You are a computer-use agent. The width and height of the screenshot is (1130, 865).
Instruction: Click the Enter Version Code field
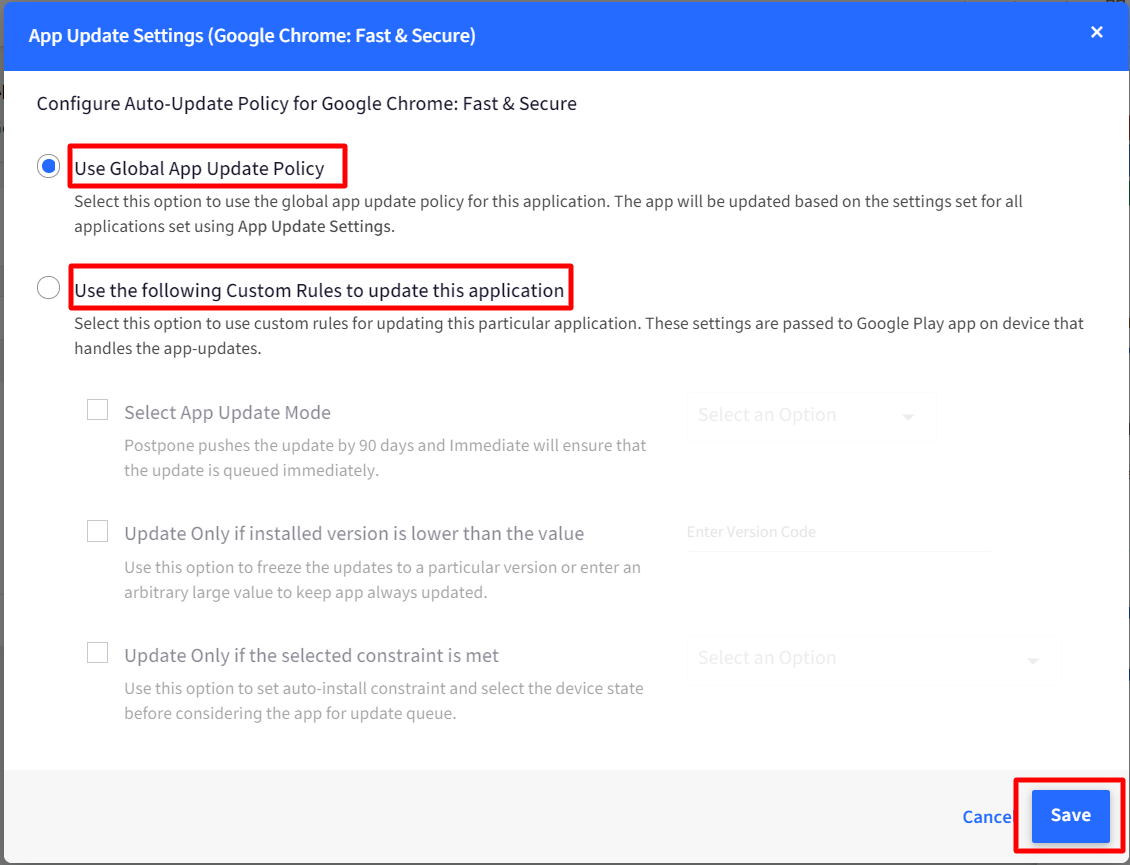click(x=839, y=533)
